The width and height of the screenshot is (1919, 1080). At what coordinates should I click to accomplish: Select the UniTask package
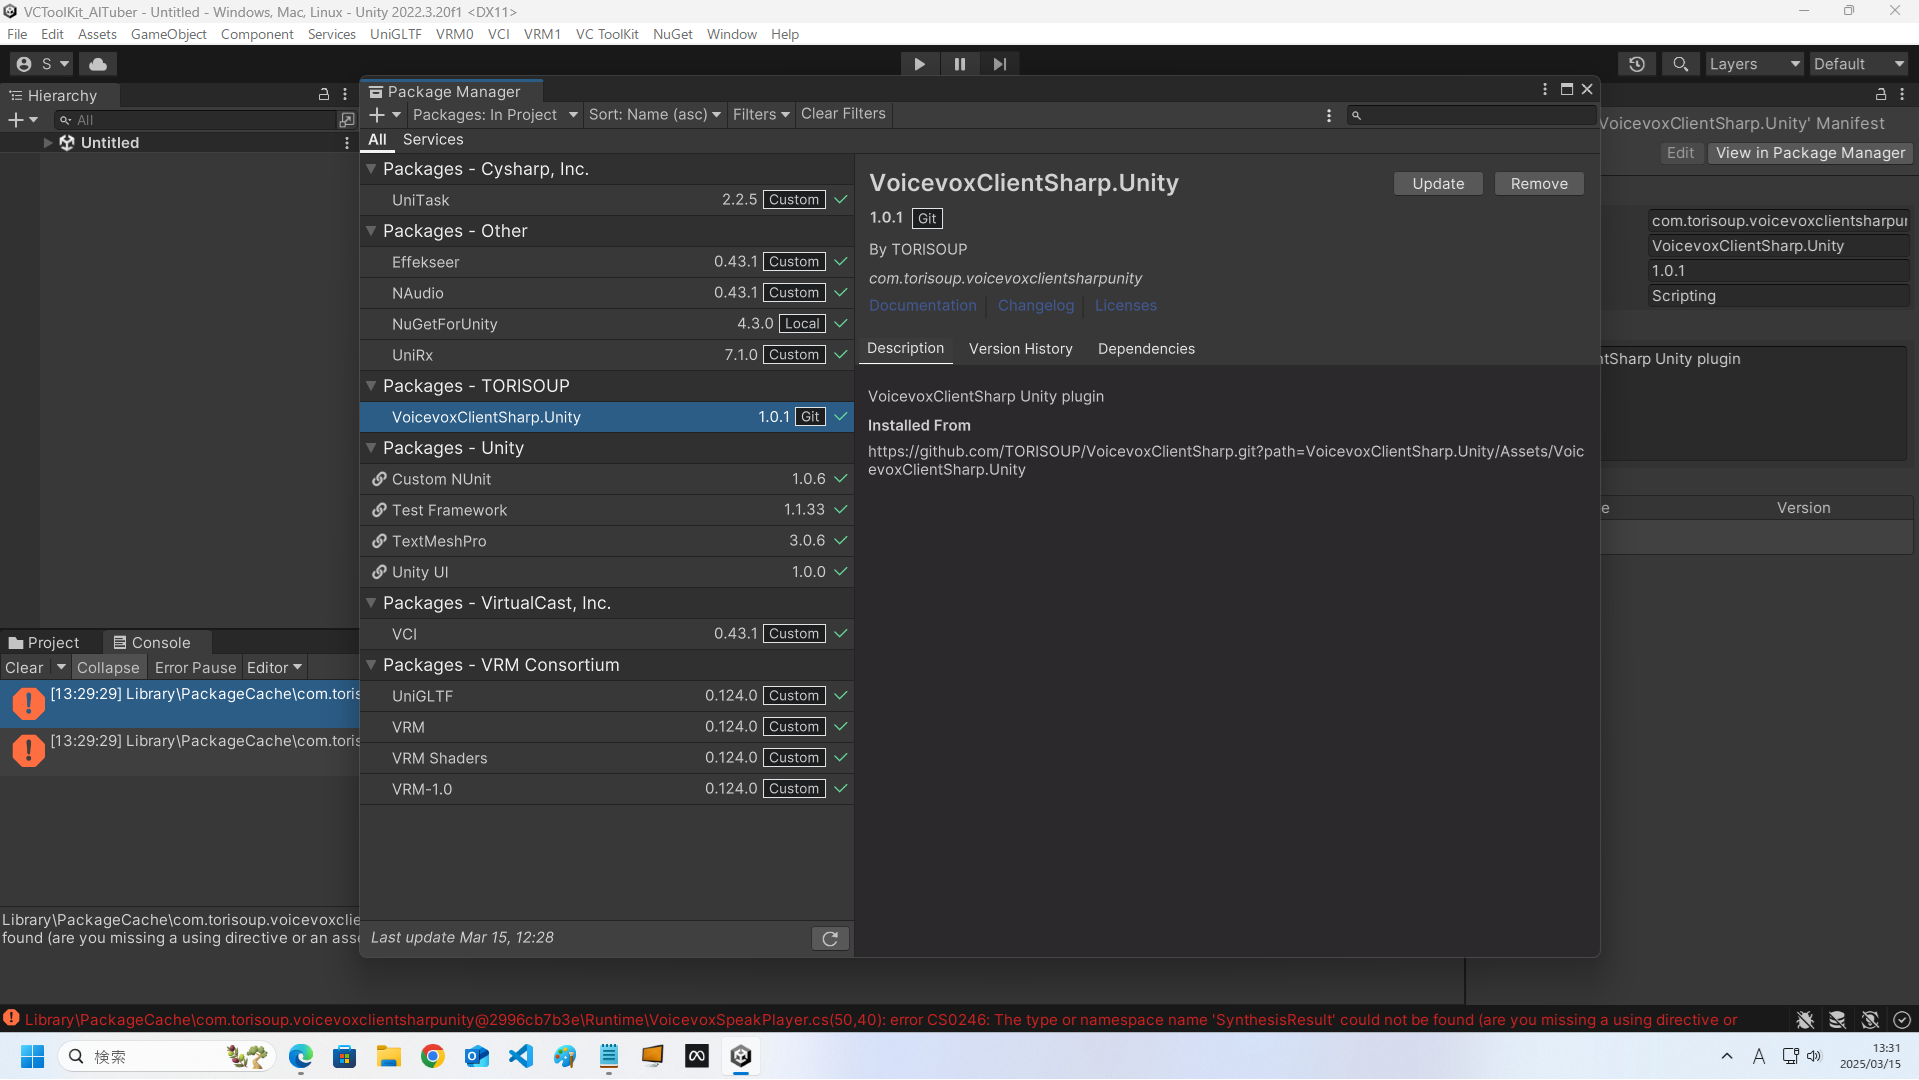607,200
